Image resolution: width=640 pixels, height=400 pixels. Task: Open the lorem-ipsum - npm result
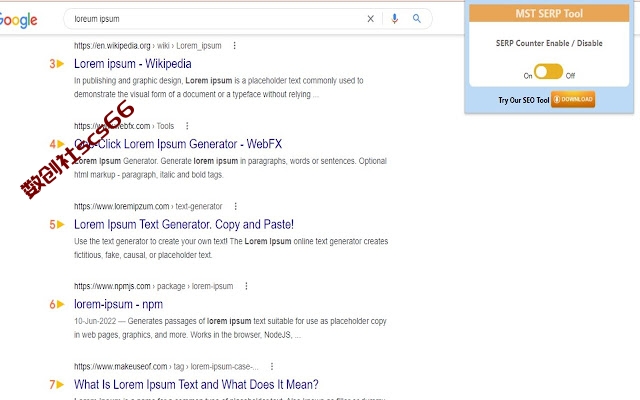point(118,304)
